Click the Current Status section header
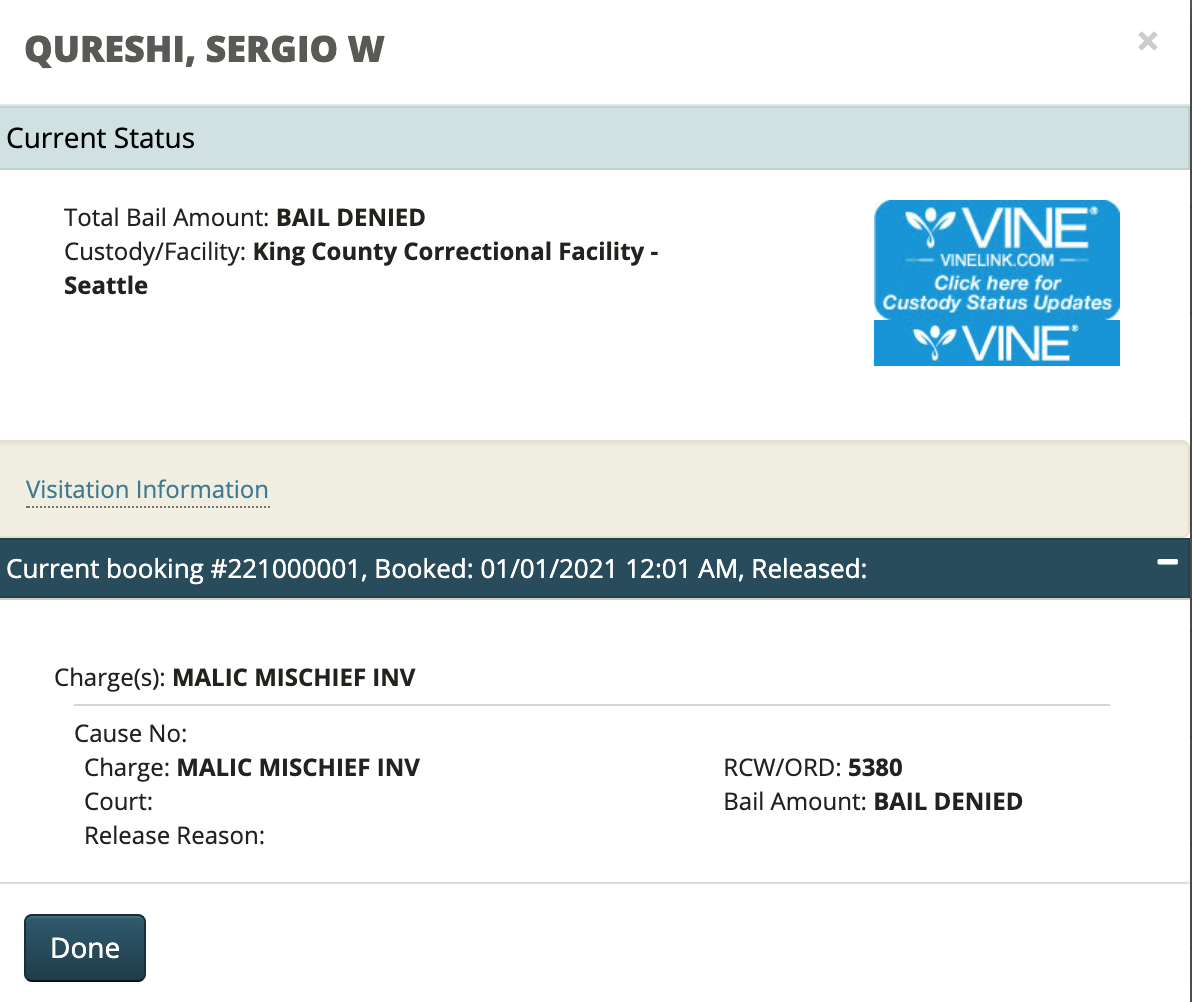Image resolution: width=1192 pixels, height=1002 pixels. coord(101,138)
